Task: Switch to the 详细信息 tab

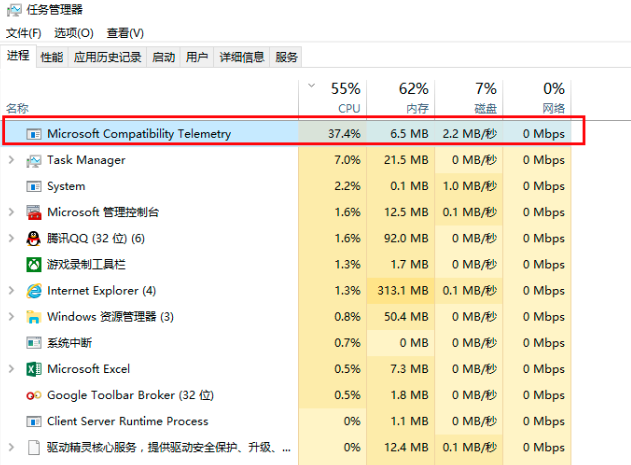Action: click(241, 57)
